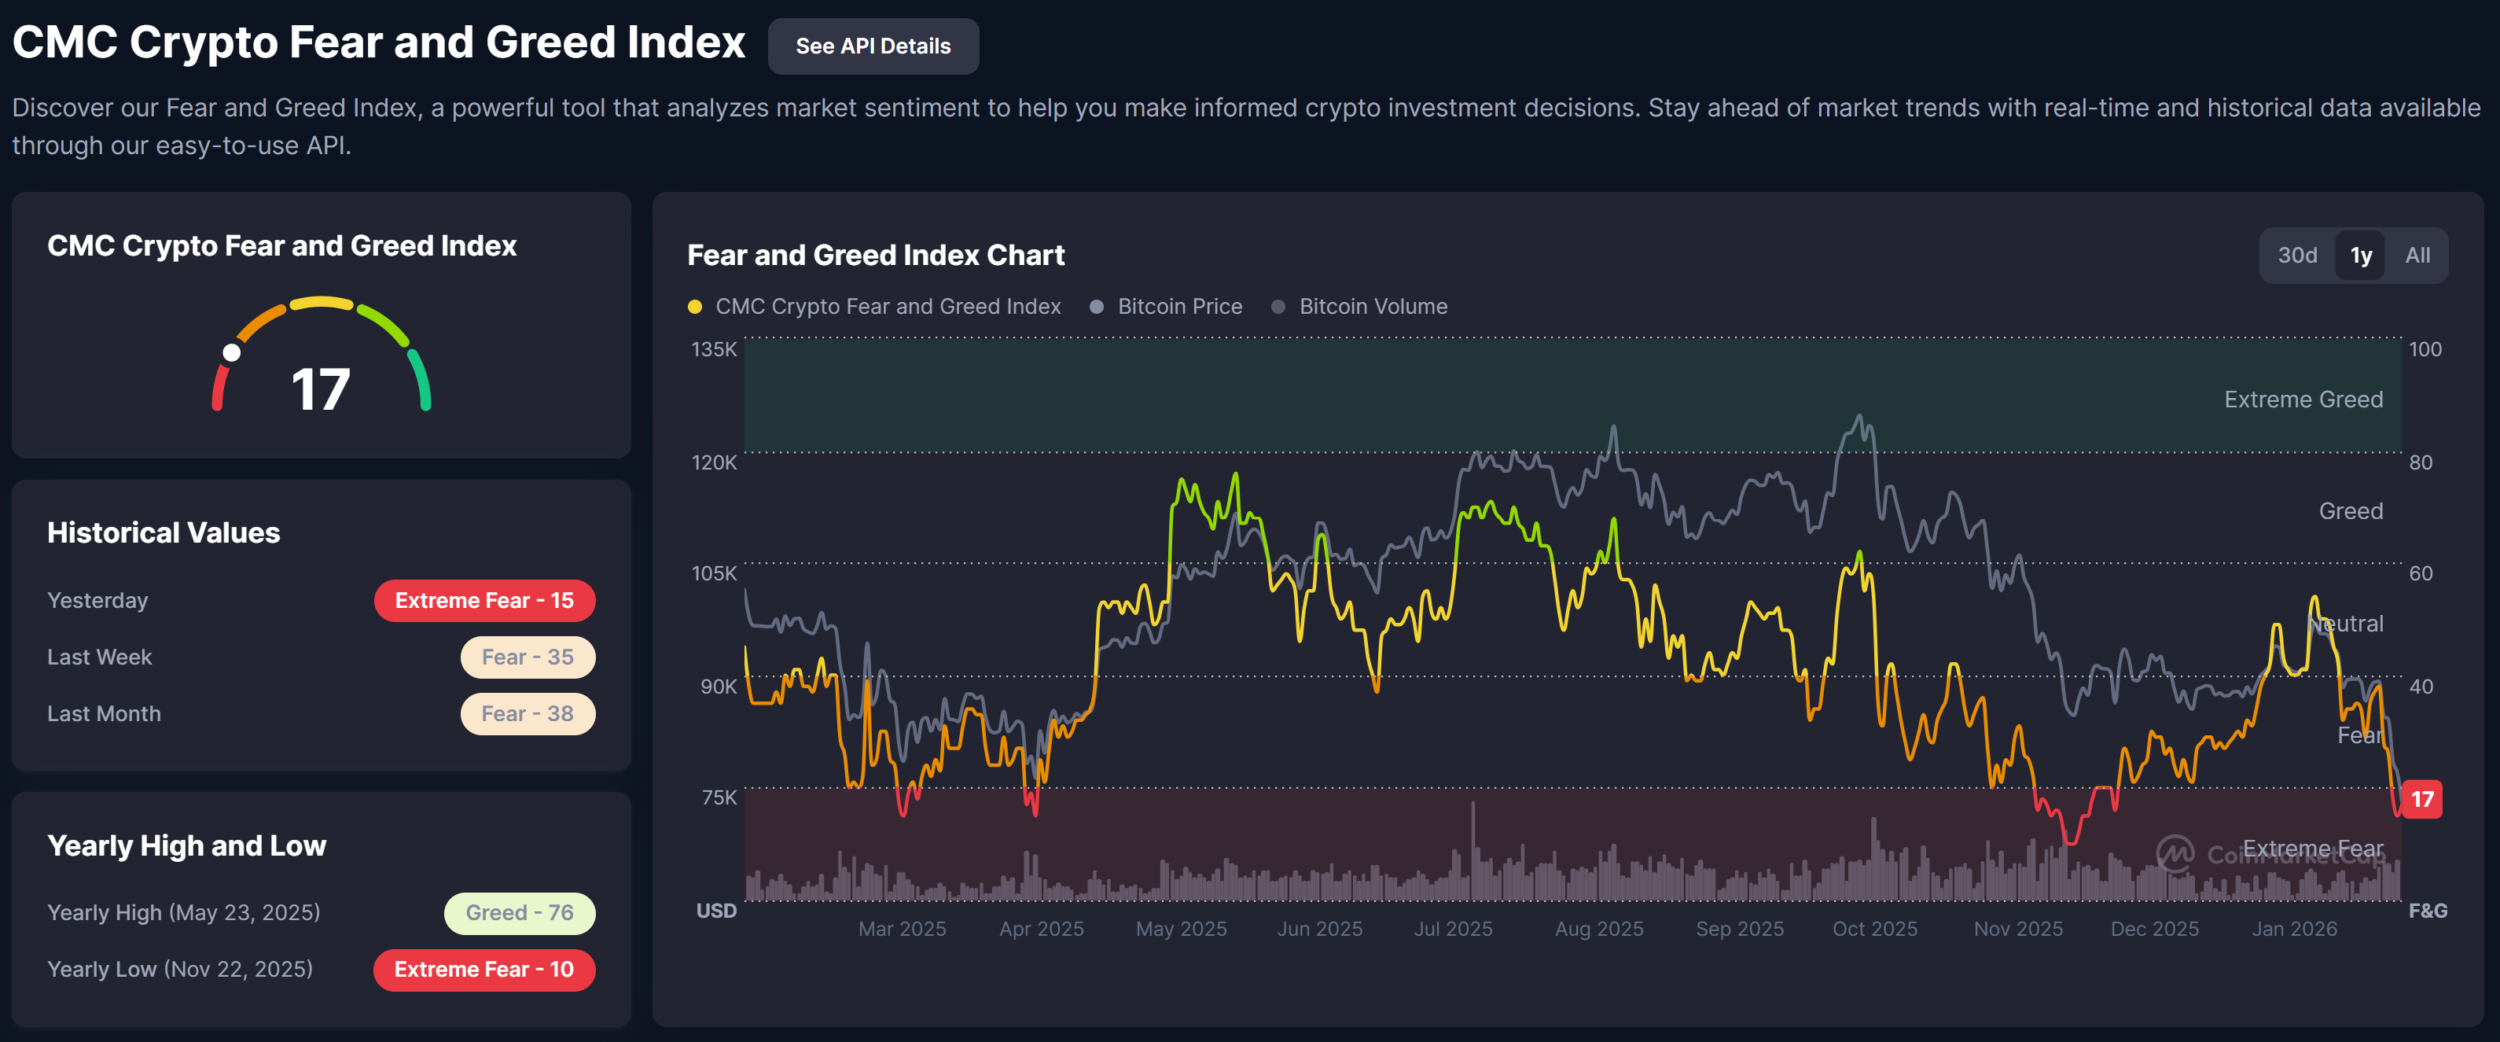Image resolution: width=2500 pixels, height=1042 pixels.
Task: Show the All time chart range
Action: click(2417, 256)
